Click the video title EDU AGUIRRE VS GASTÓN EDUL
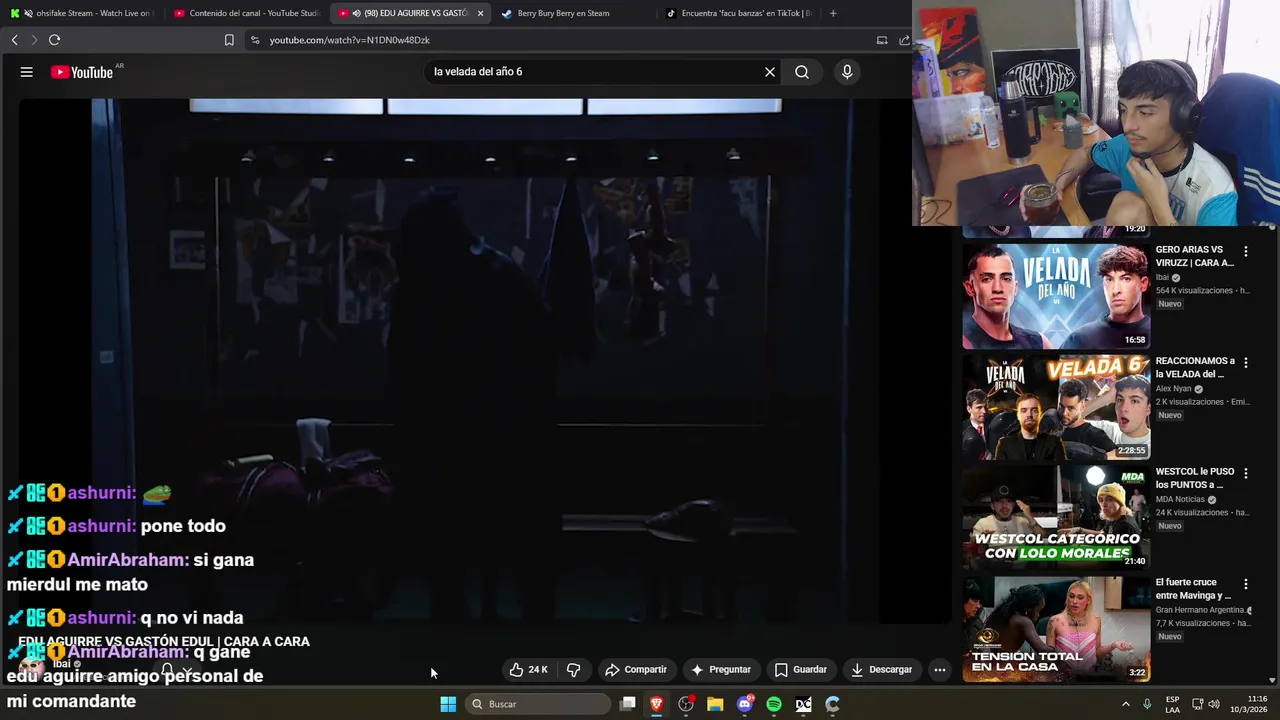 coord(164,642)
